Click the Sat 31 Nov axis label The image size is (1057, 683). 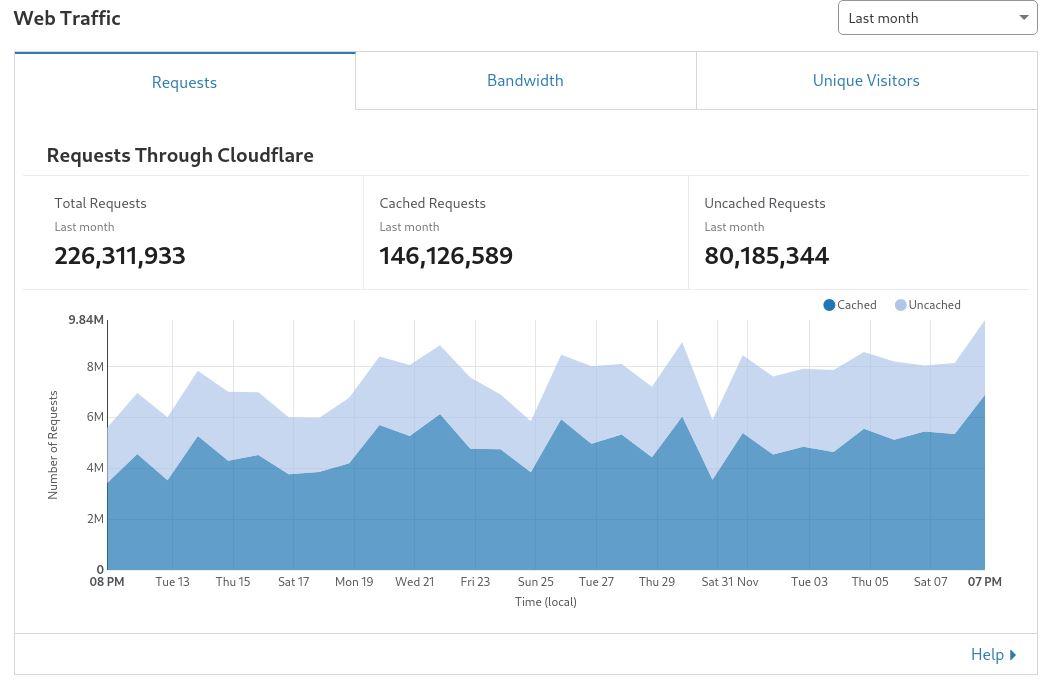click(x=730, y=582)
